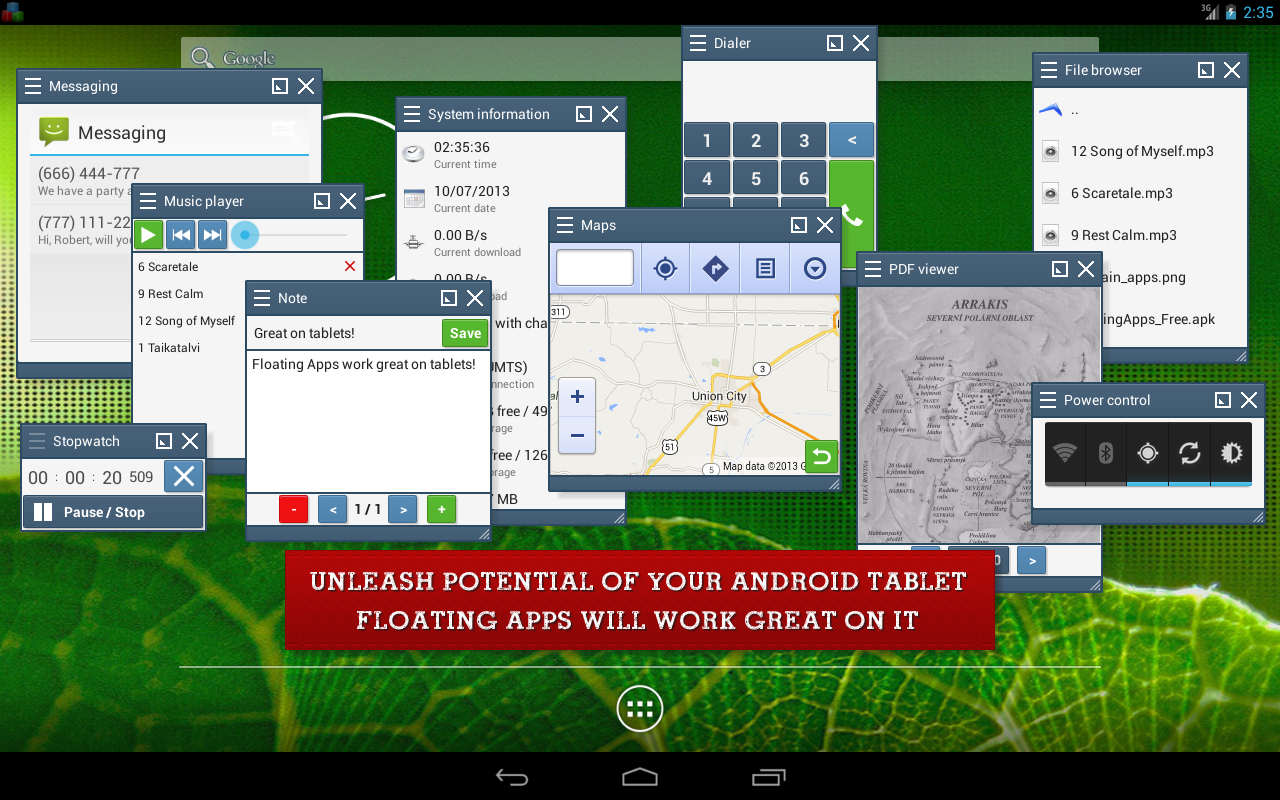Screen dimensions: 1280x800
Task: Open the compose message icon in Messaging
Action: 283,129
